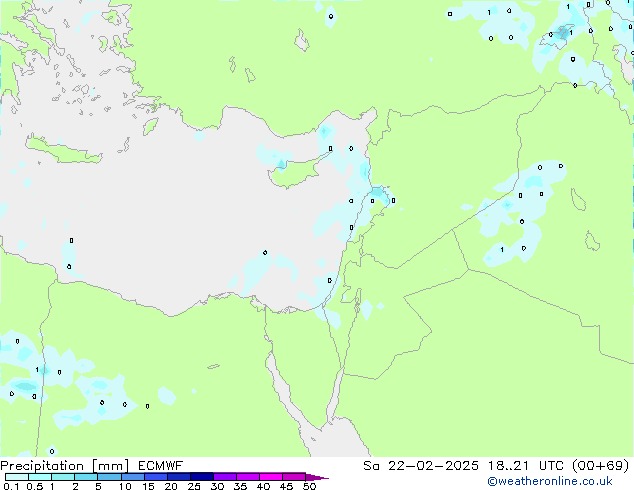Screen dimensions: 634x490
Task: Click the legend value '30'
Action: 218,486
